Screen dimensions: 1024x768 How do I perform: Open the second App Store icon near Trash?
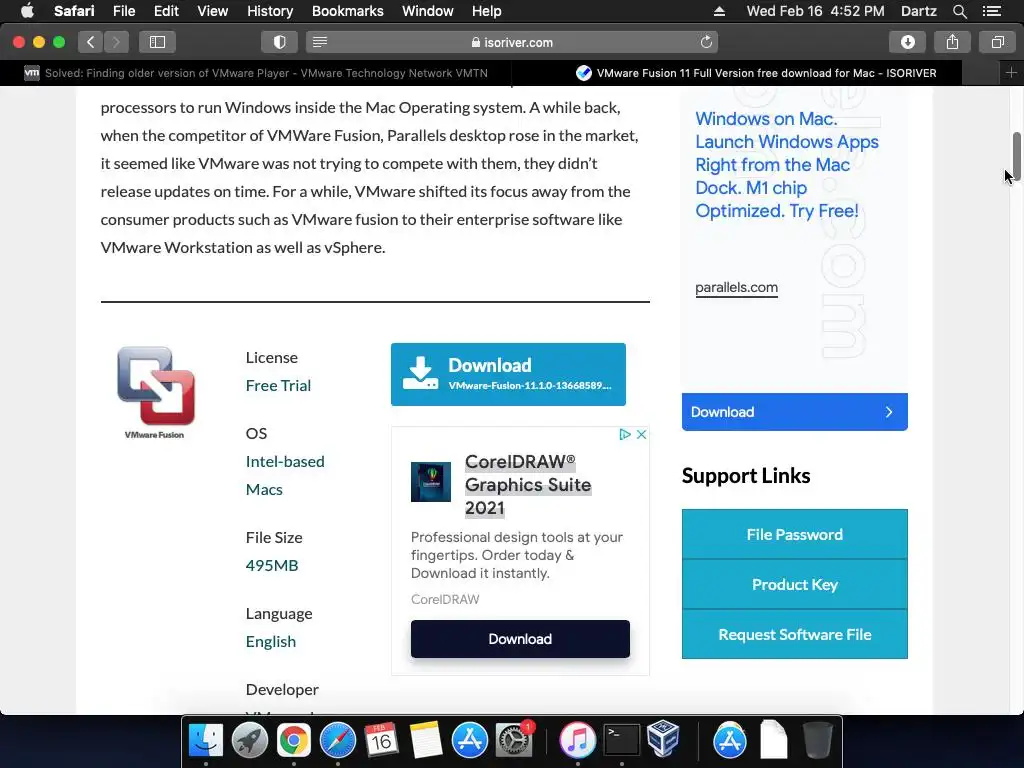coord(729,740)
